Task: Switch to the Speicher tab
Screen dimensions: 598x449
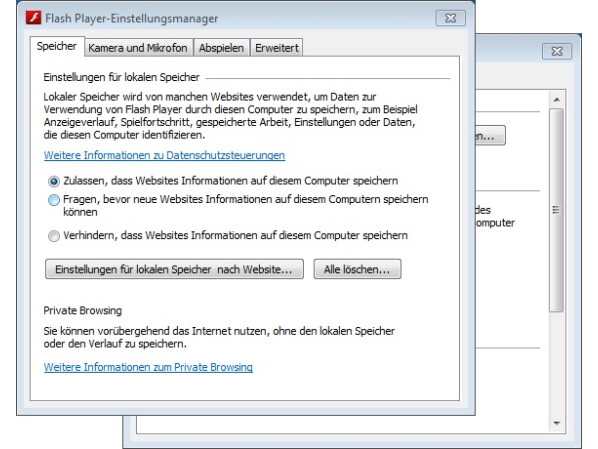Action: coord(57,47)
